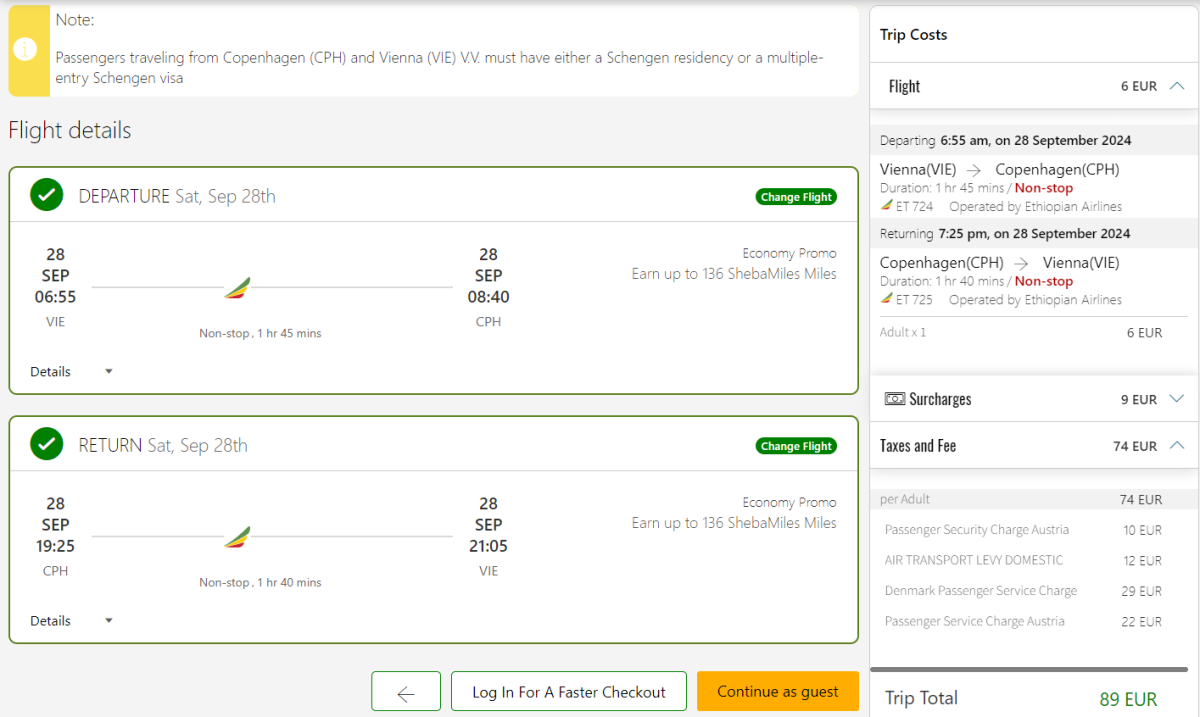Click the green checkmark beside DEPARTURE
This screenshot has height=717, width=1200.
click(46, 195)
